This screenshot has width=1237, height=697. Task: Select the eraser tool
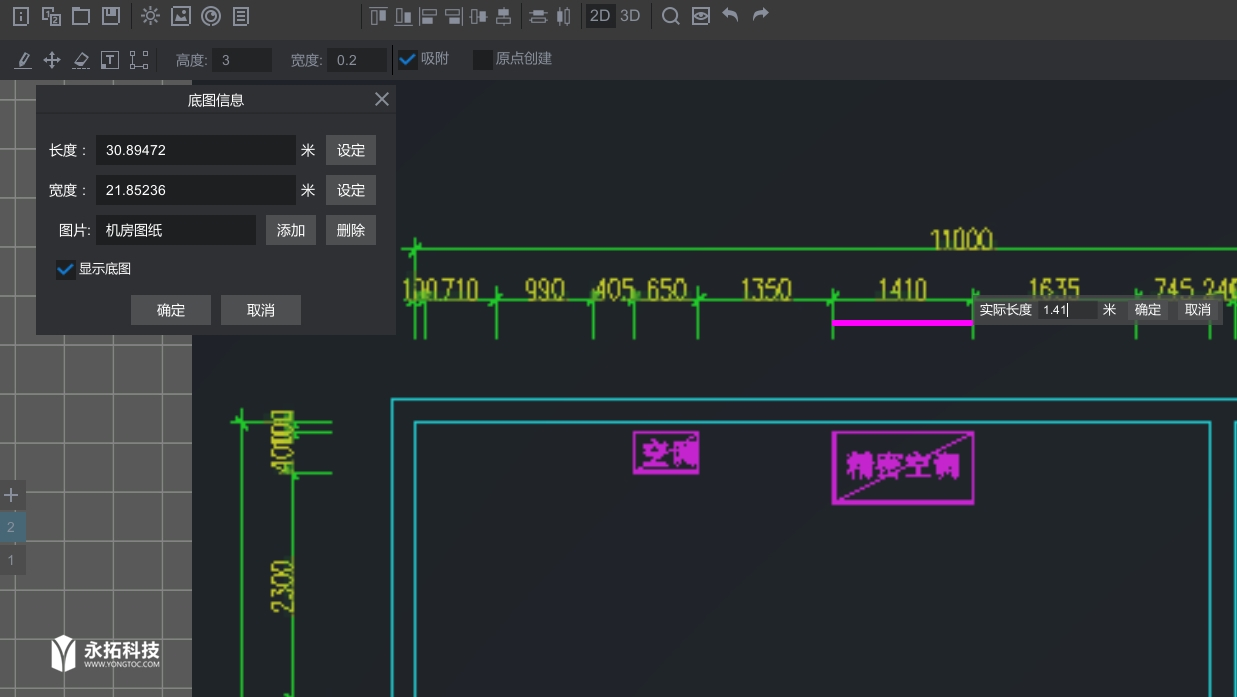tap(81, 60)
